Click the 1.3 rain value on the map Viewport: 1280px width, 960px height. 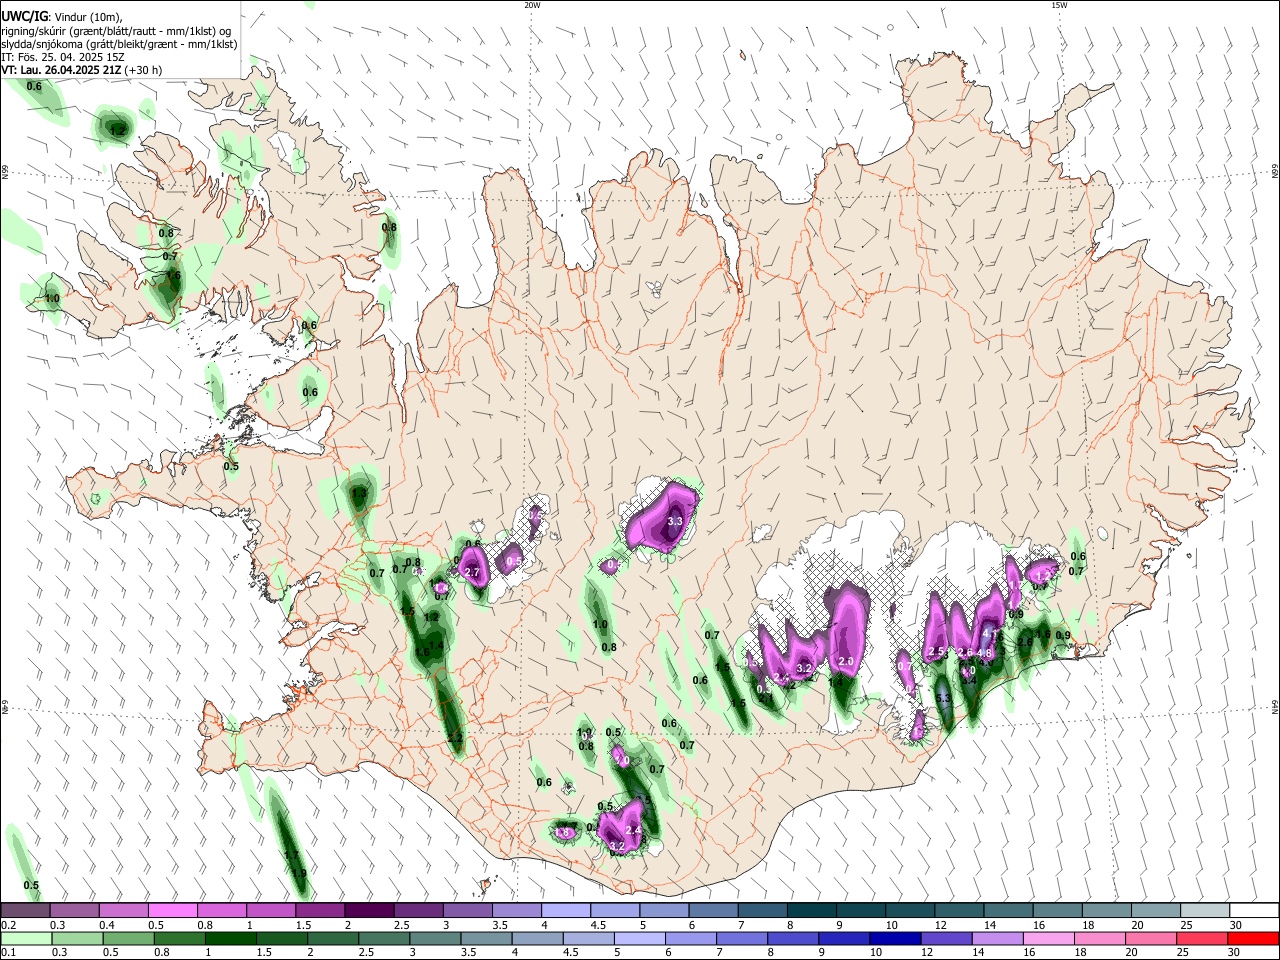pos(359,492)
